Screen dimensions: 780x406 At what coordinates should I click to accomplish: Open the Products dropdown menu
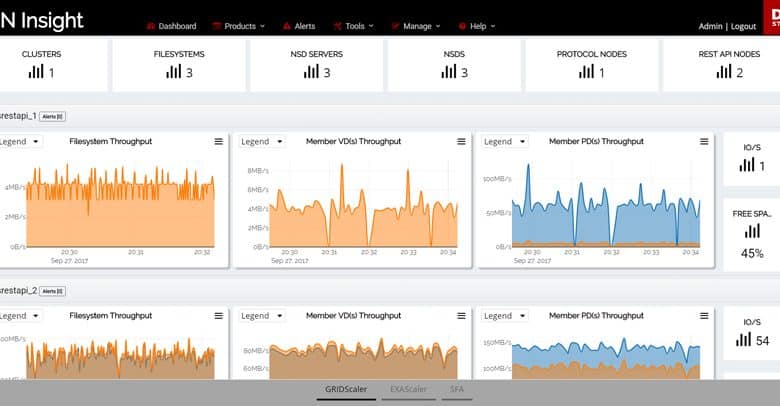click(x=238, y=26)
